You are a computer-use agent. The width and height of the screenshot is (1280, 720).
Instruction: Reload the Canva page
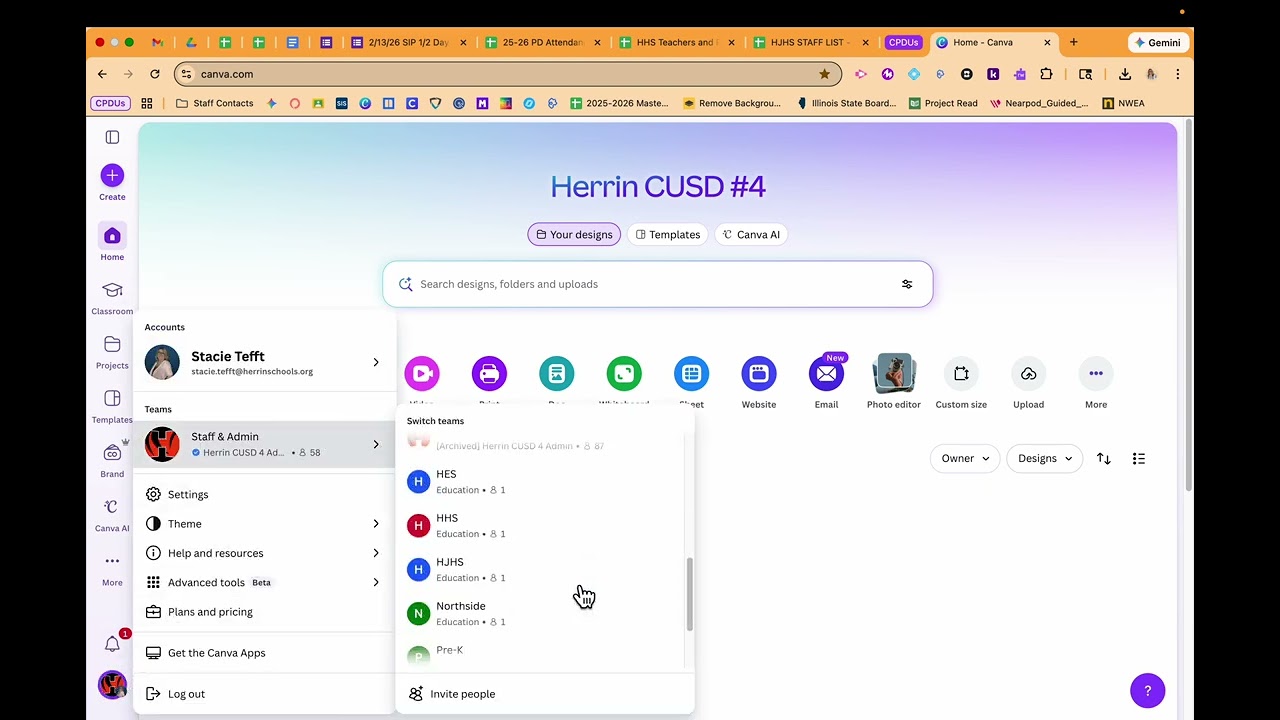tap(155, 74)
